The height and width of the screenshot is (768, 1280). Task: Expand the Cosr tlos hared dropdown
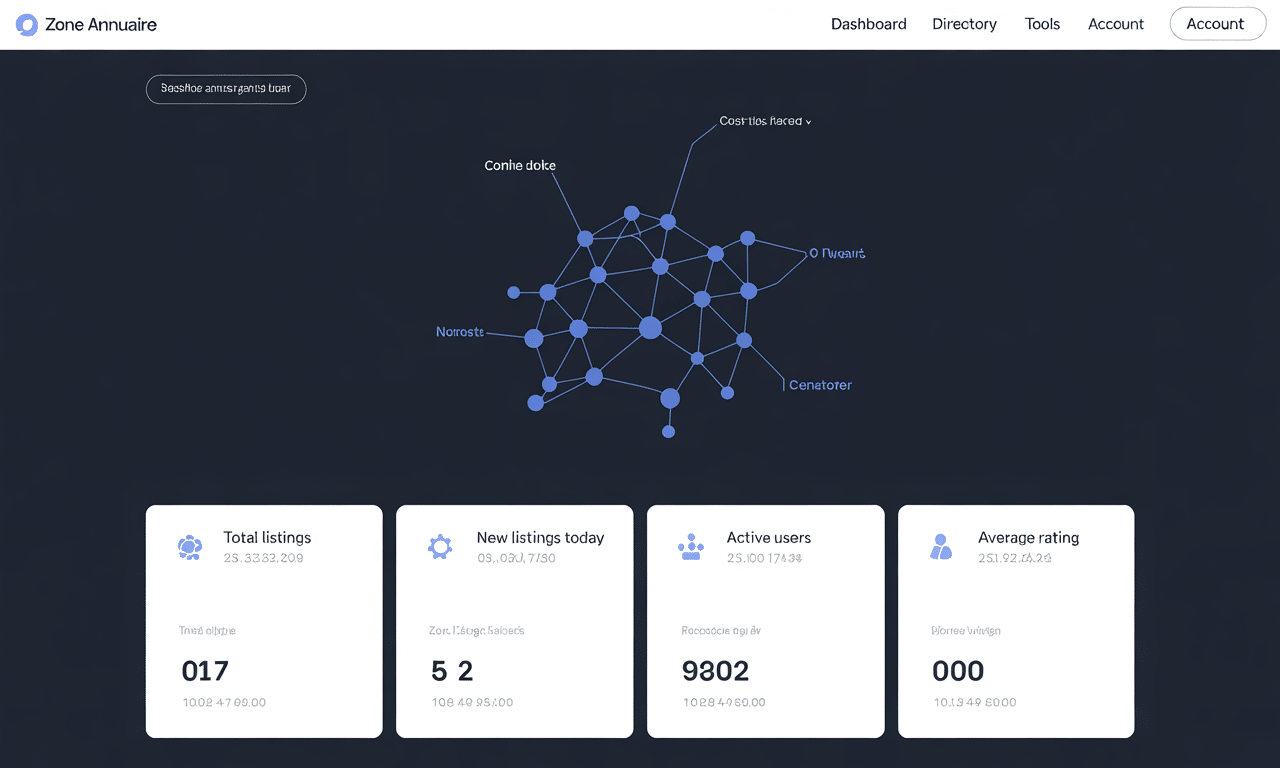coord(766,121)
